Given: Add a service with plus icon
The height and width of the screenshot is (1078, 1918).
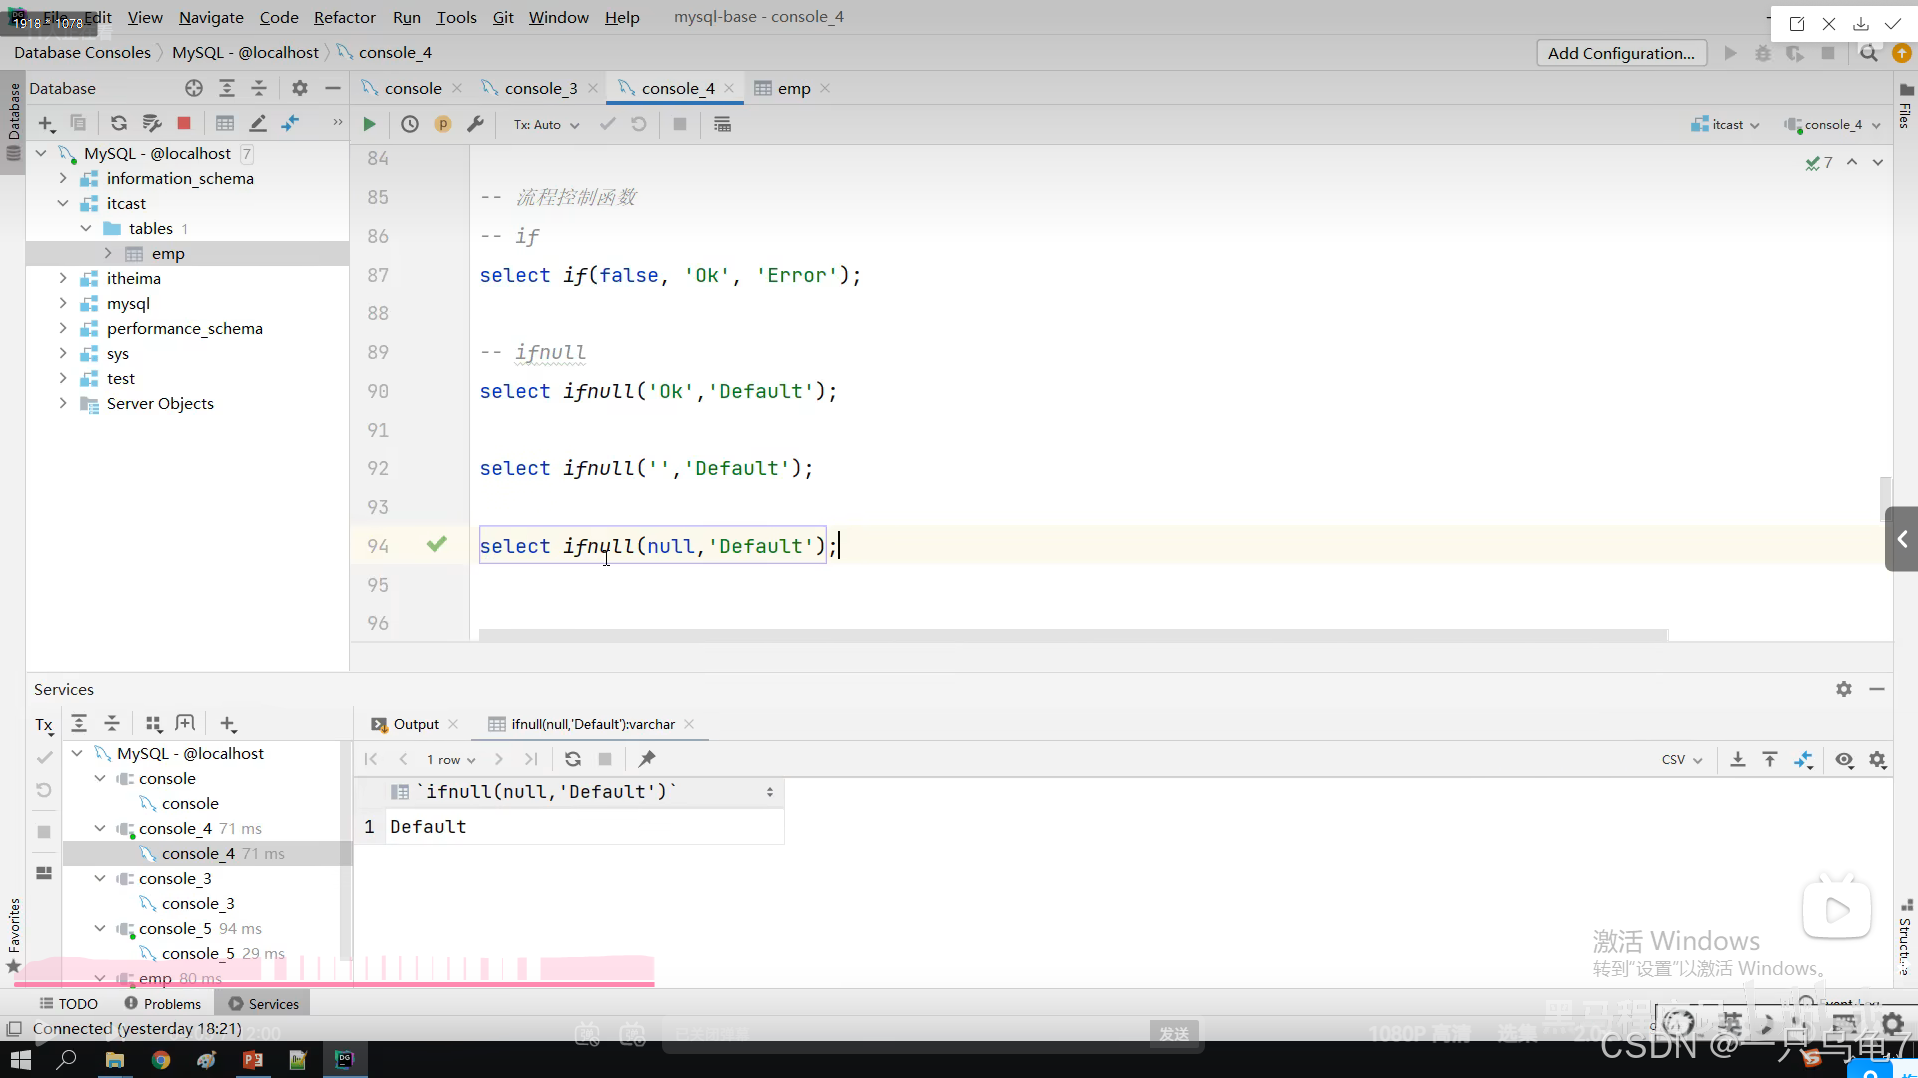Looking at the screenshot, I should click(228, 724).
